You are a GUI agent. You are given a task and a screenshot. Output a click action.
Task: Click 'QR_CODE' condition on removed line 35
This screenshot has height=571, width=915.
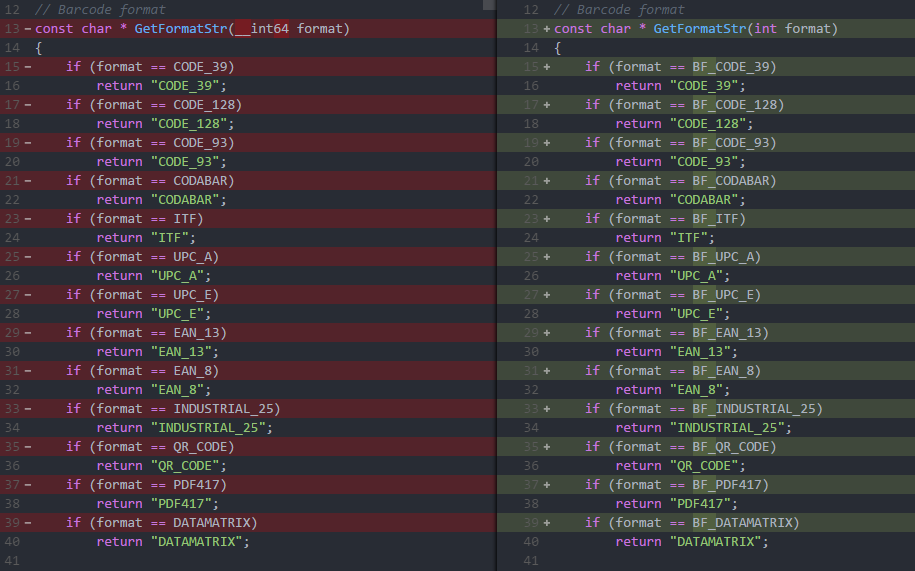[x=200, y=446]
